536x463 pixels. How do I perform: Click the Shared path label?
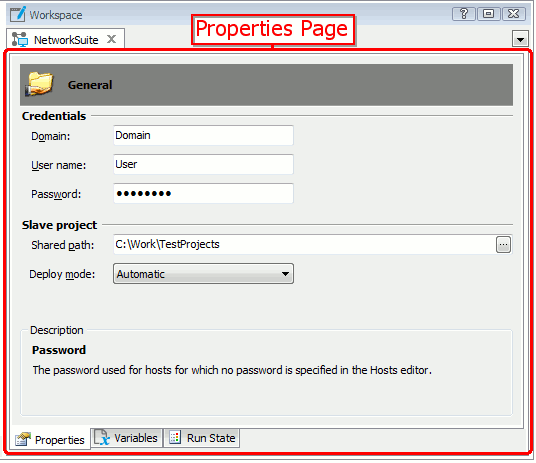63,245
